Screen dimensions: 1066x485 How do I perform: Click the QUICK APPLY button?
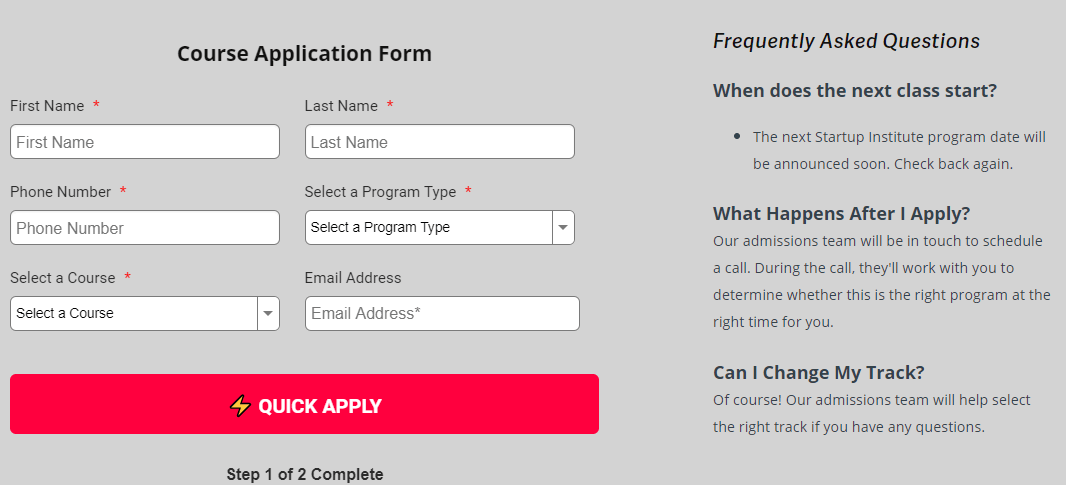(304, 404)
